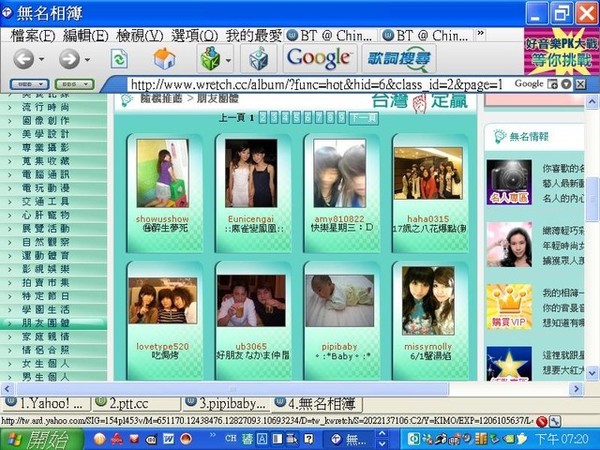600x450 pixels.
Task: Open the 無... browser taskbar button
Action: pyautogui.click(x=348, y=439)
